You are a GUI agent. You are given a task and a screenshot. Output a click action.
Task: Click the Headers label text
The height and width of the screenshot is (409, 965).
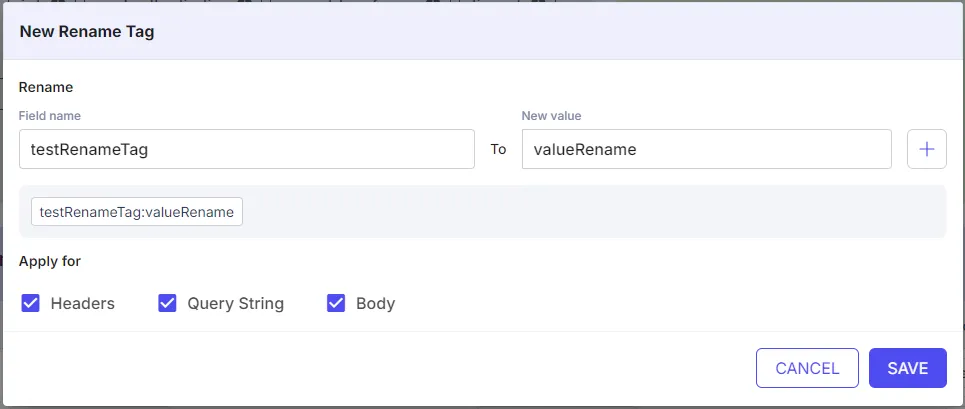(82, 304)
